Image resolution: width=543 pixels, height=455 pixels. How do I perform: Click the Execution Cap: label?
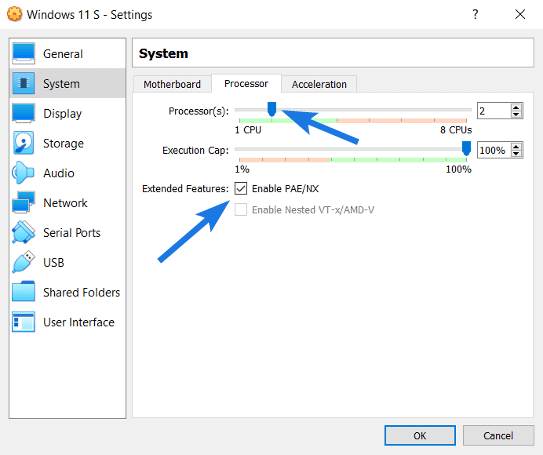pyautogui.click(x=195, y=150)
